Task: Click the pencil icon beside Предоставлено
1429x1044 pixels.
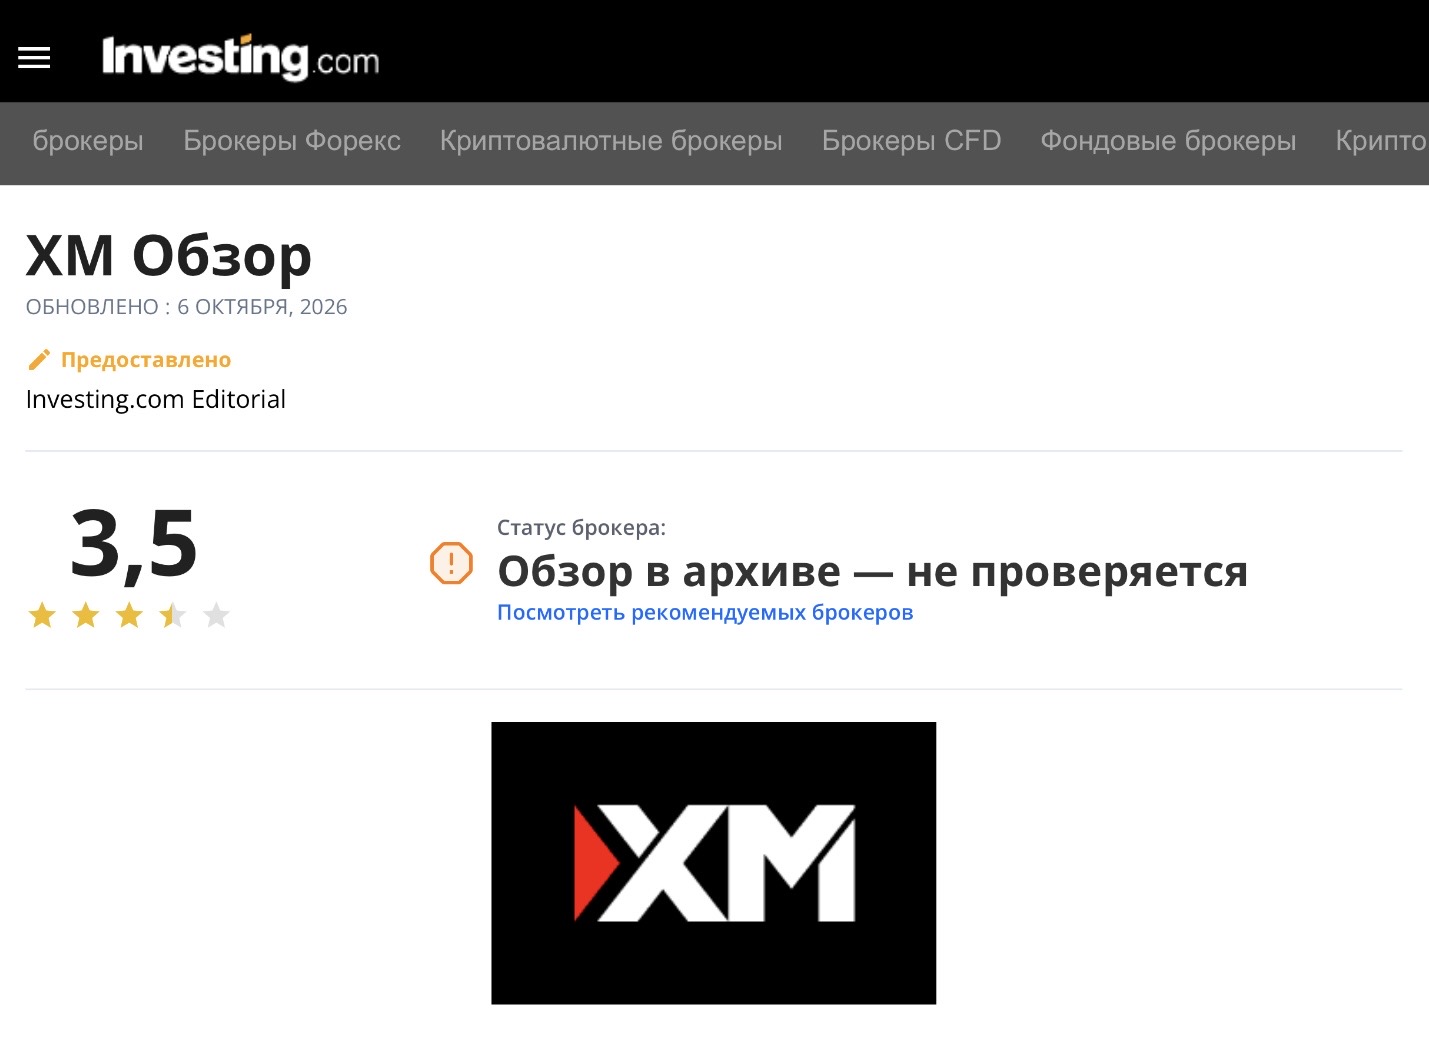Action: [39, 360]
